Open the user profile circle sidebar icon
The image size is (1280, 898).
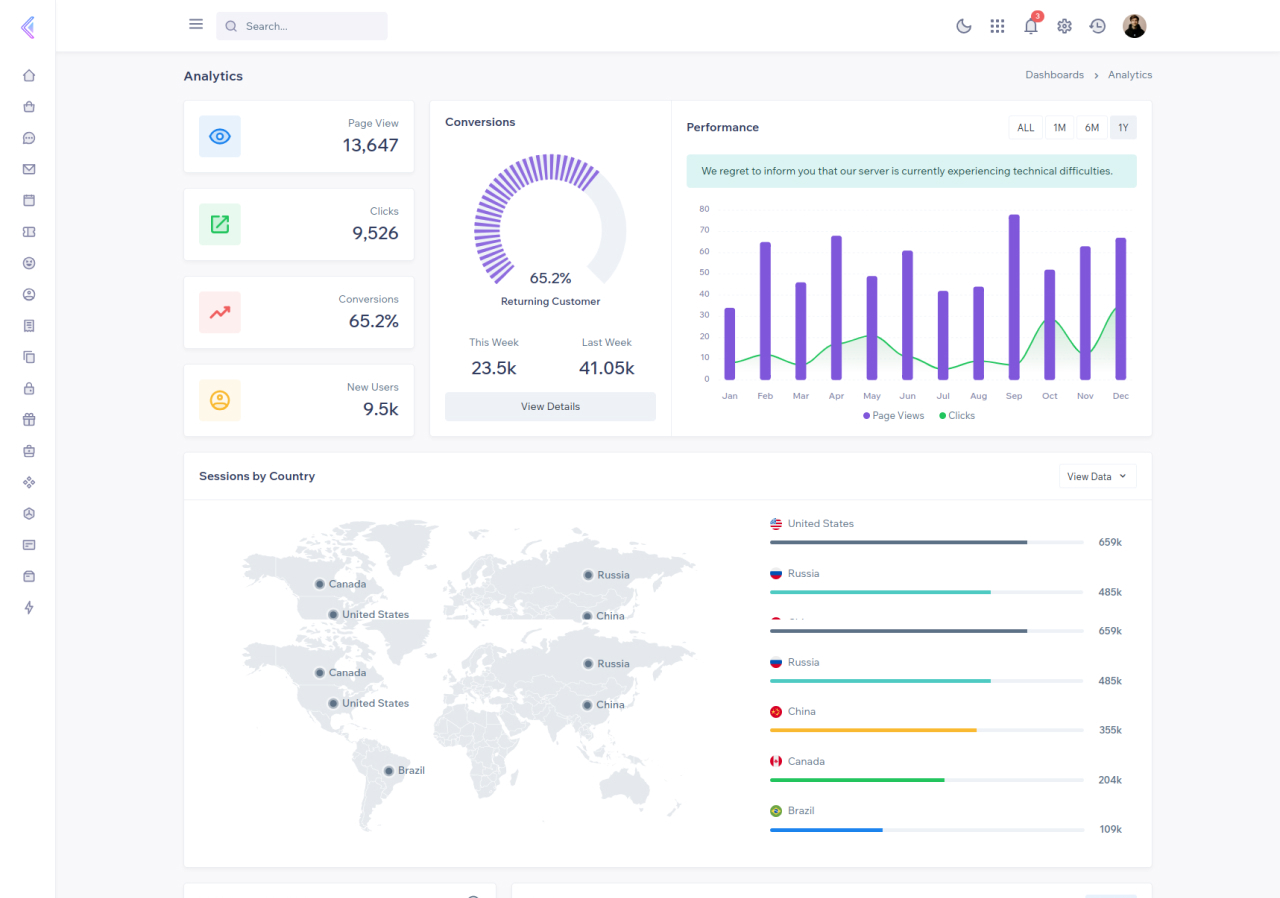click(29, 294)
